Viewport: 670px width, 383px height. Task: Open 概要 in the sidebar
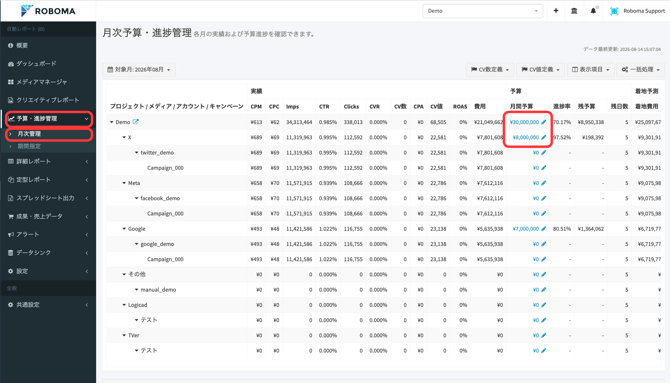point(48,45)
